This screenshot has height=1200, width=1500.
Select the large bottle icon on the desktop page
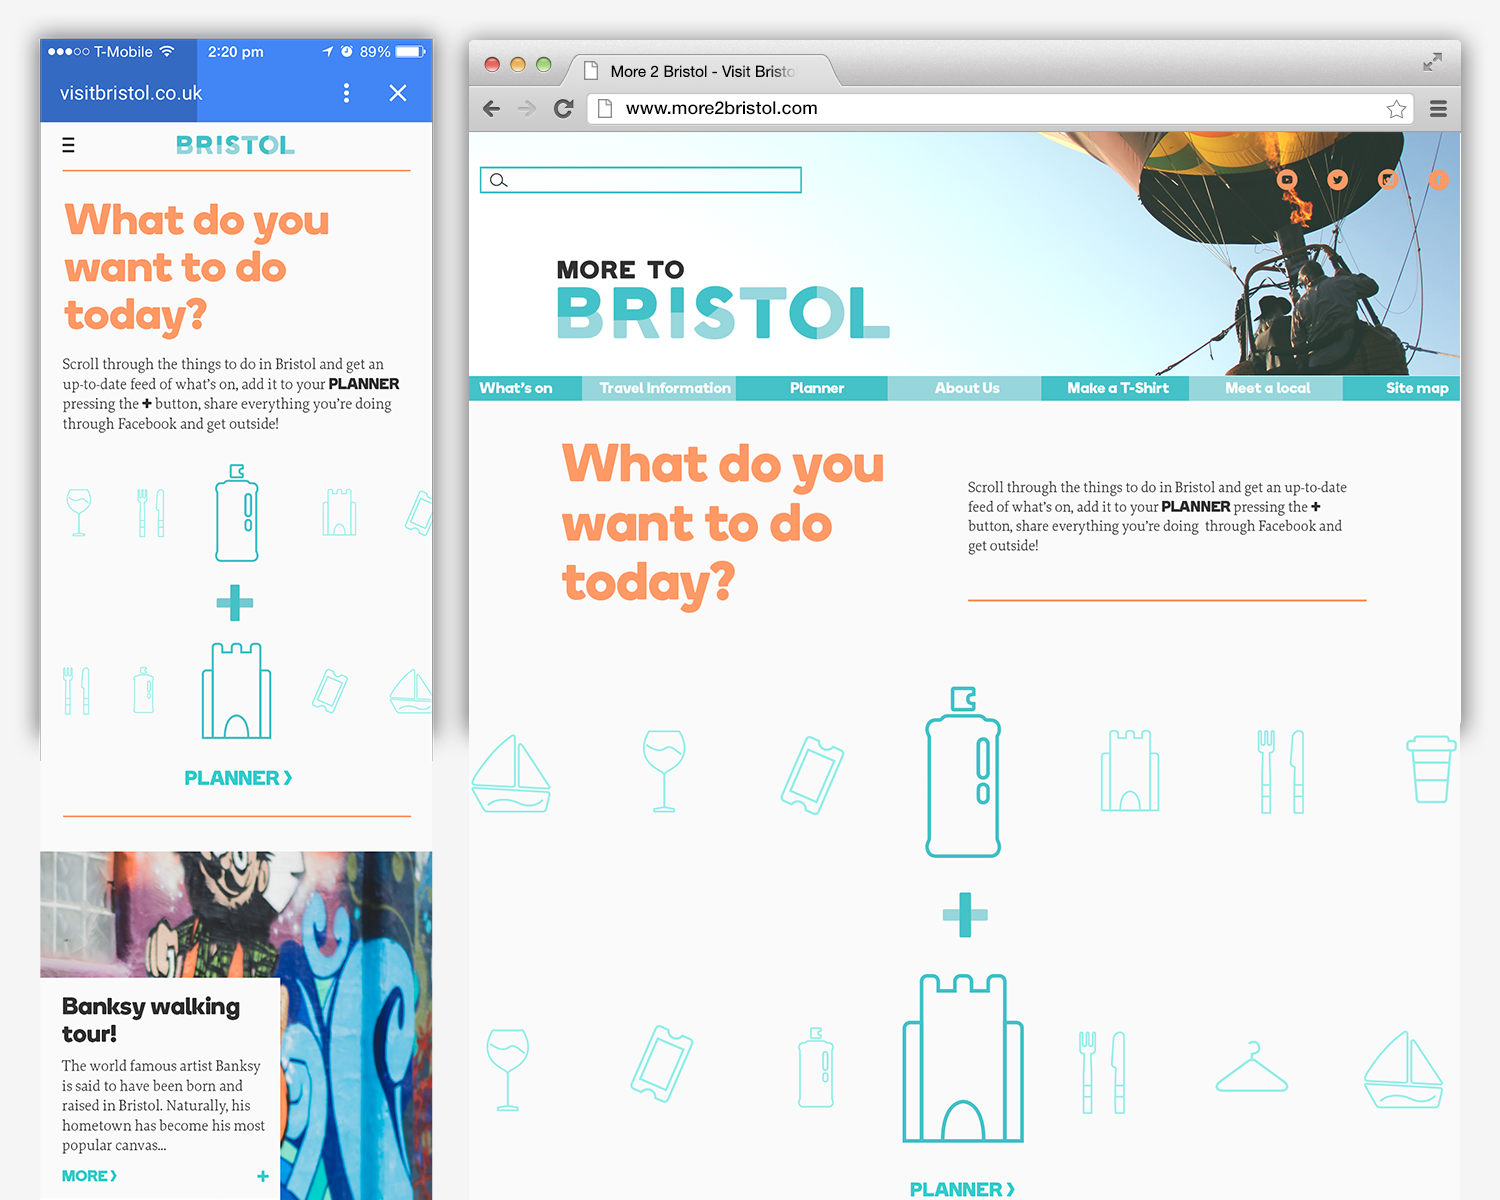coord(963,771)
